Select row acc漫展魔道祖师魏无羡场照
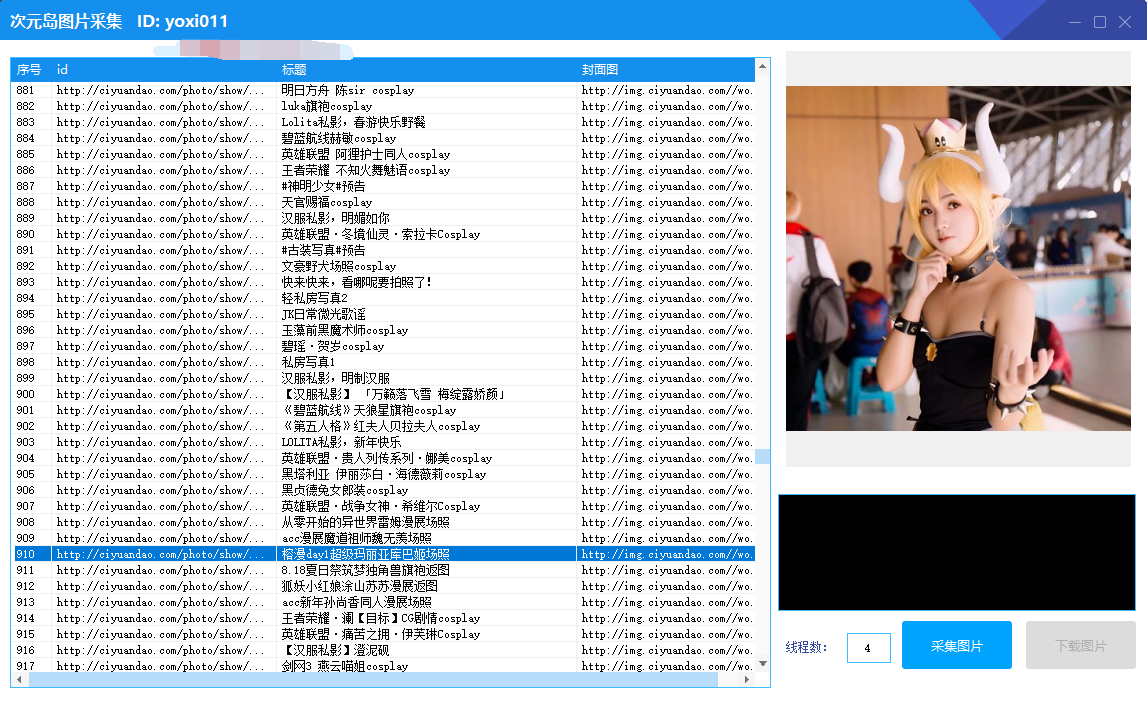This screenshot has height=701, width=1147. tap(383, 539)
